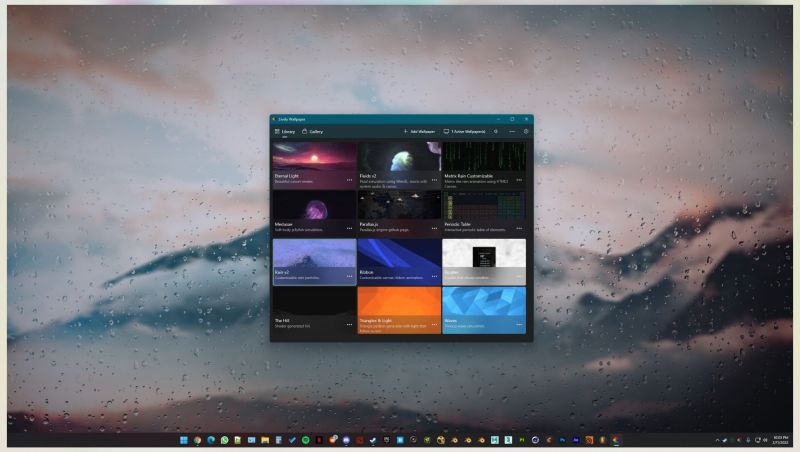Expand the options menu for Fluids v2
Screen dimensions: 800x452
pos(434,180)
